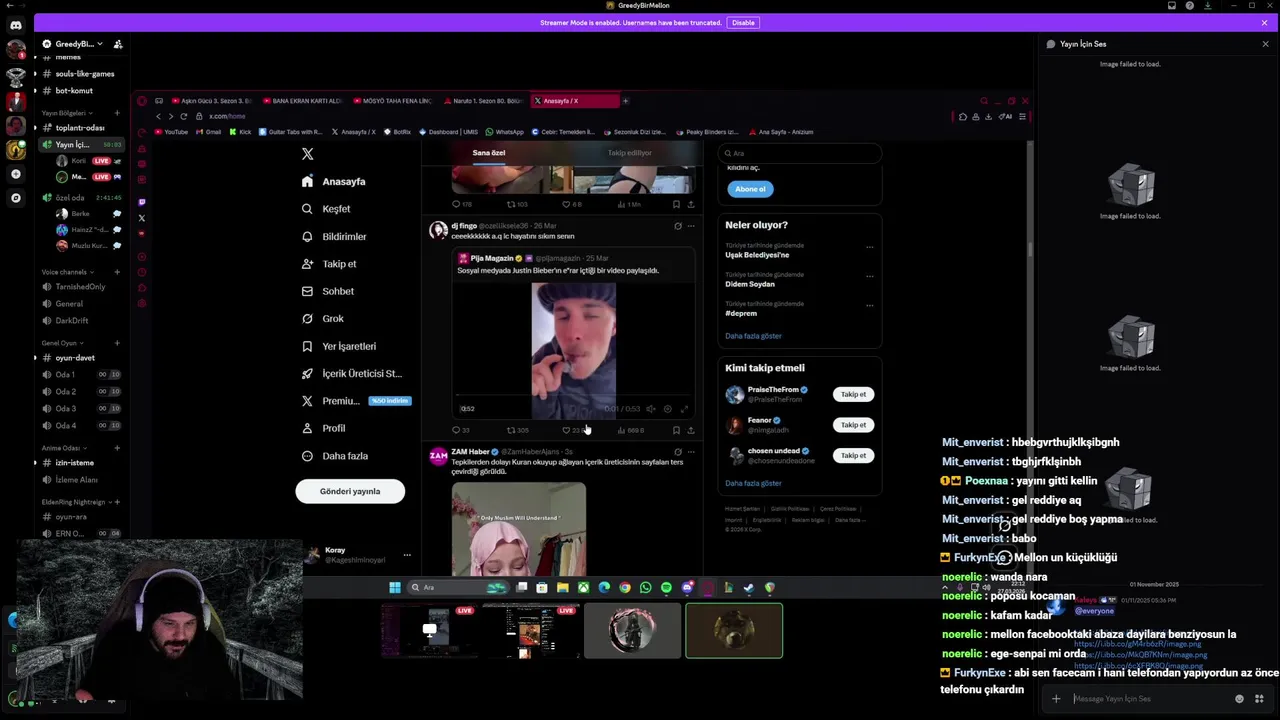Collapse the EldenRing Nightreign category
This screenshot has height=720, width=1280.
(x=75, y=502)
